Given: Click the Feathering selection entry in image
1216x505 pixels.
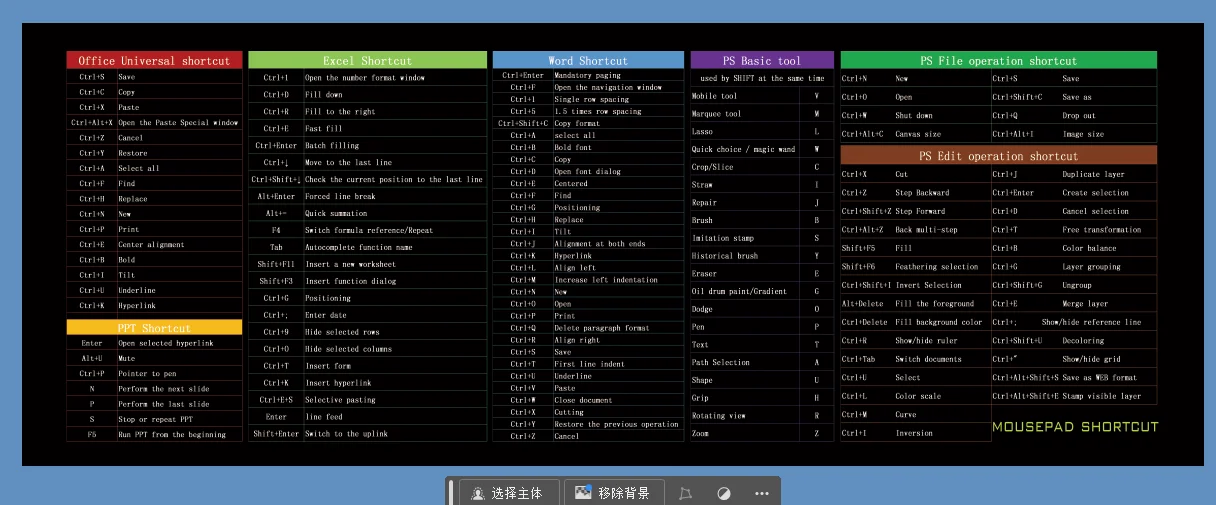Looking at the screenshot, I should [x=936, y=267].
